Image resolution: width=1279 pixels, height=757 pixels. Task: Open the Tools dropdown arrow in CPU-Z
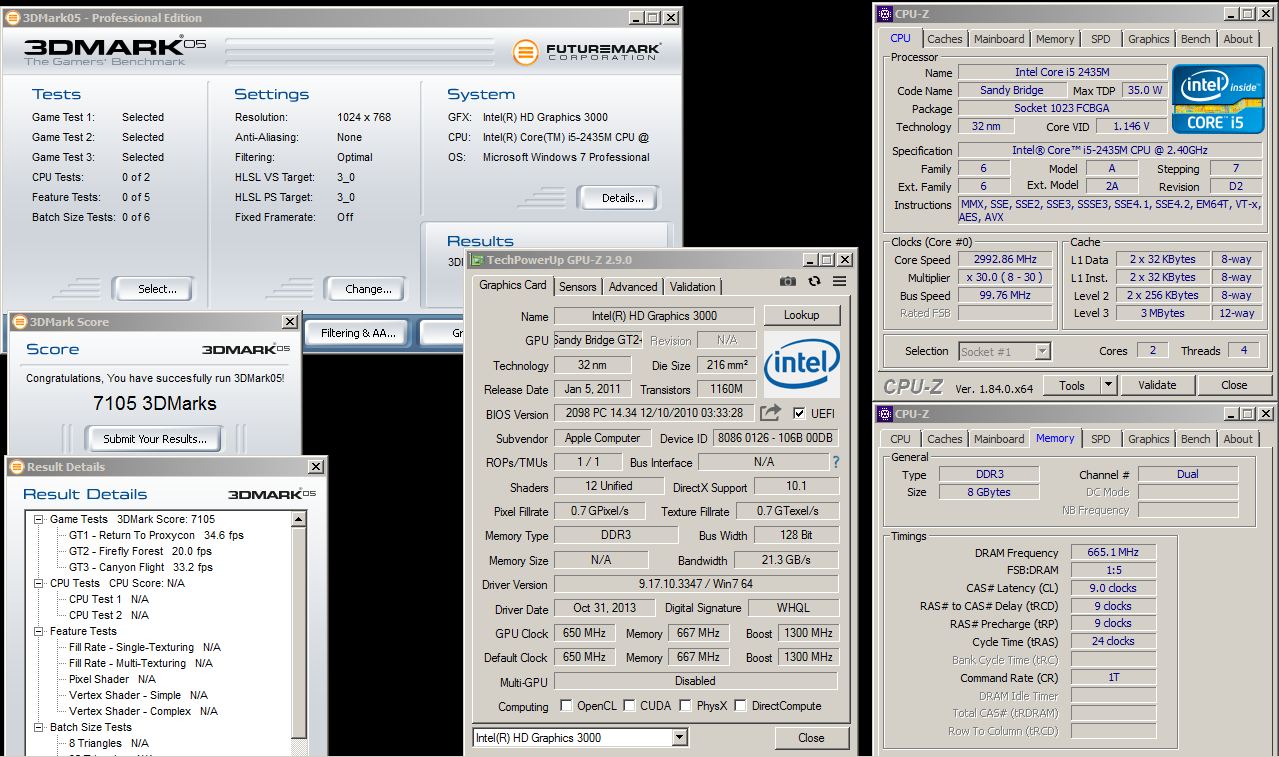(x=1108, y=385)
